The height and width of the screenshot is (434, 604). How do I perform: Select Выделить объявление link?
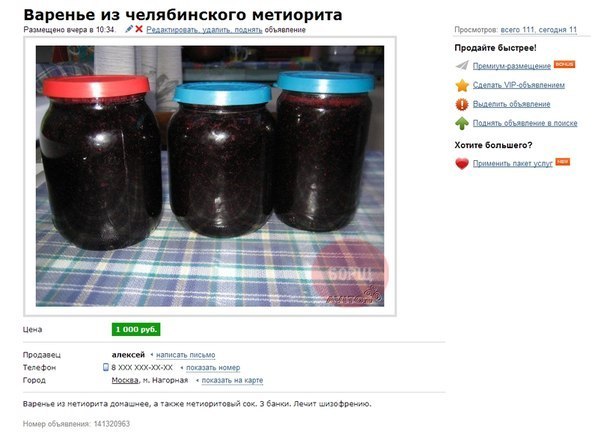coord(511,104)
